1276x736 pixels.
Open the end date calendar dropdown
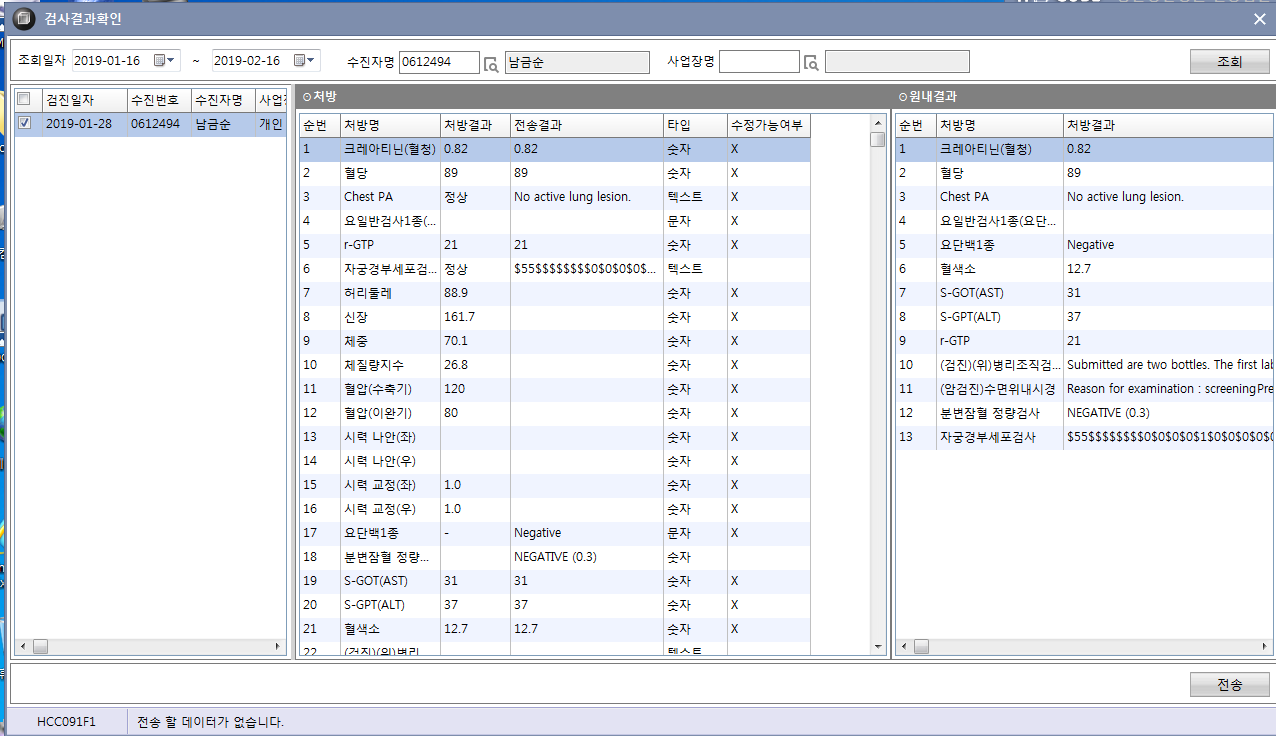pos(305,61)
